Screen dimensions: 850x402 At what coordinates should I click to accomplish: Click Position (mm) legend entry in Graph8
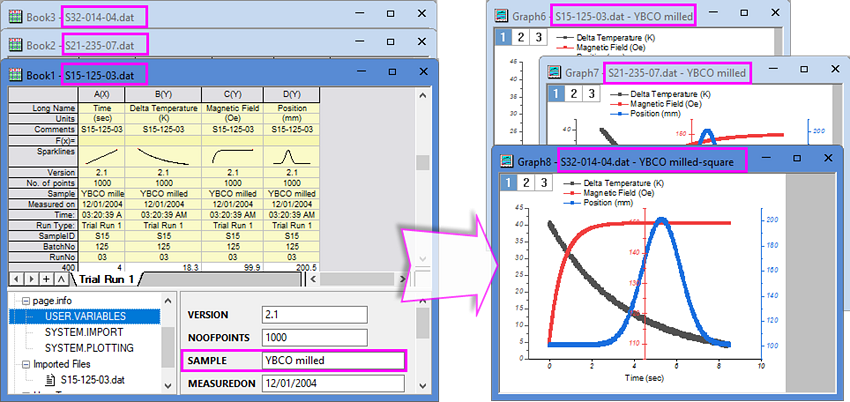click(x=597, y=202)
